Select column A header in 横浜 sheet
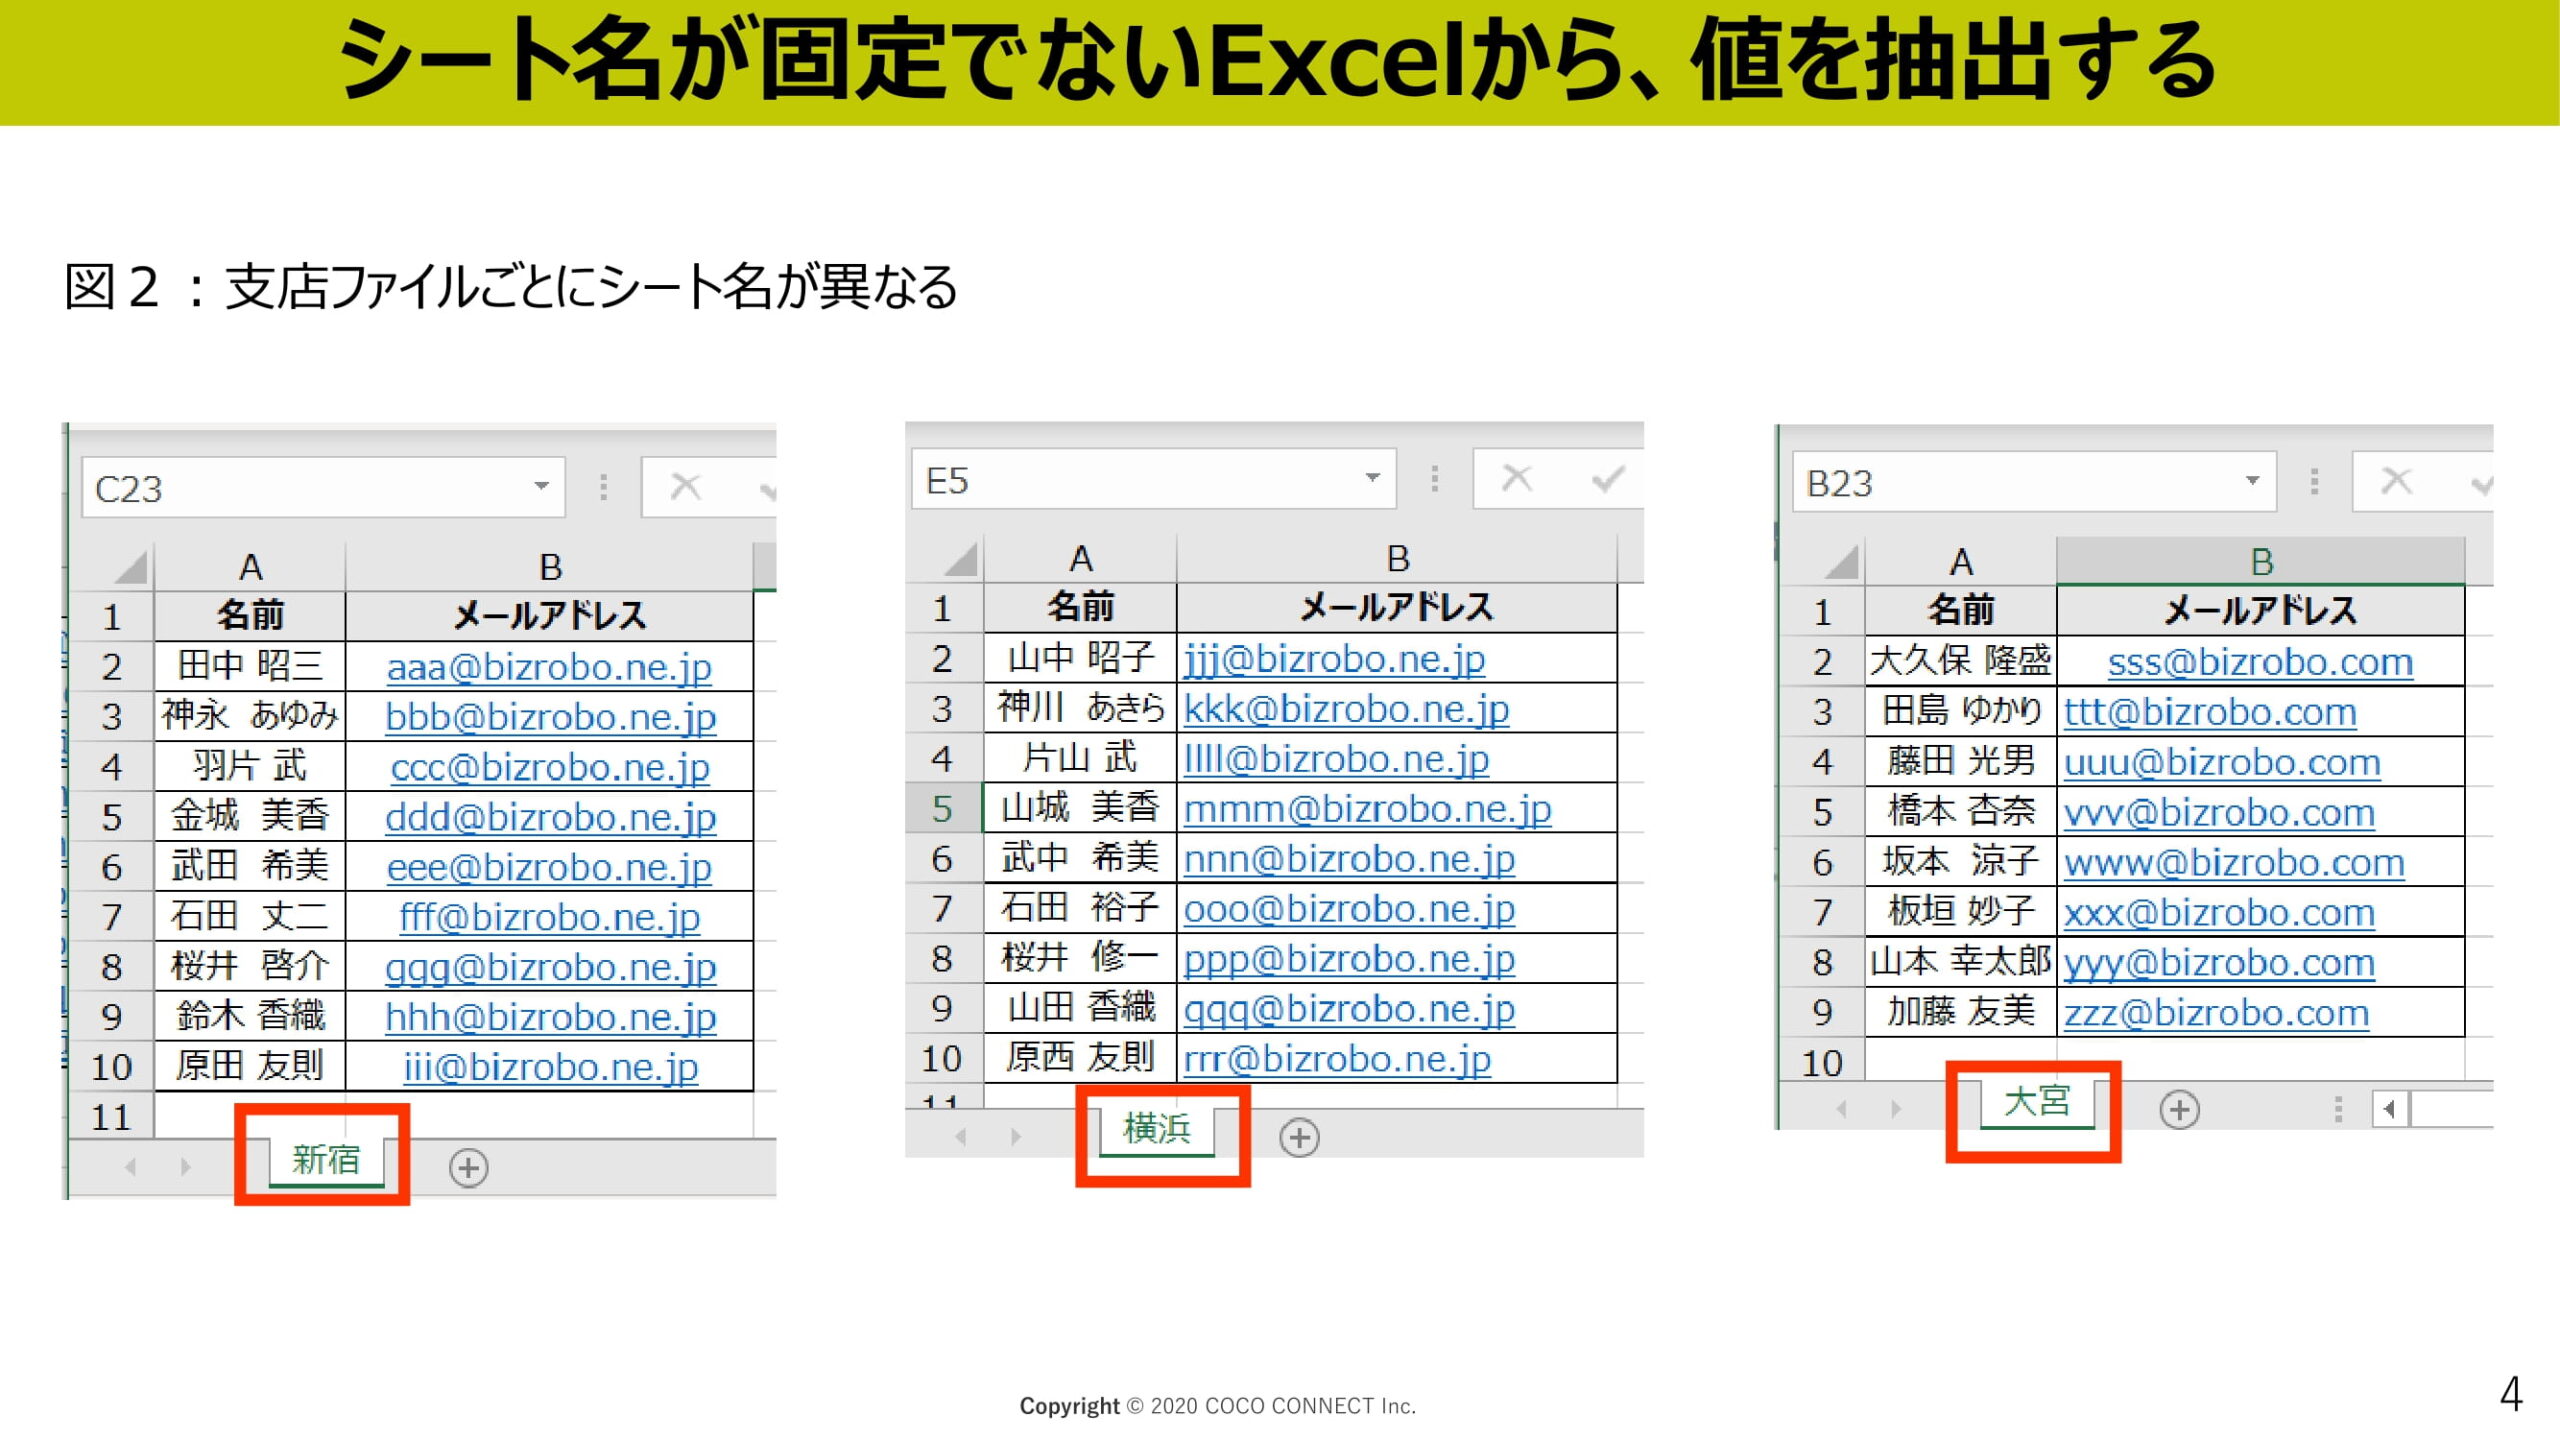The height and width of the screenshot is (1440, 2560). (1081, 559)
